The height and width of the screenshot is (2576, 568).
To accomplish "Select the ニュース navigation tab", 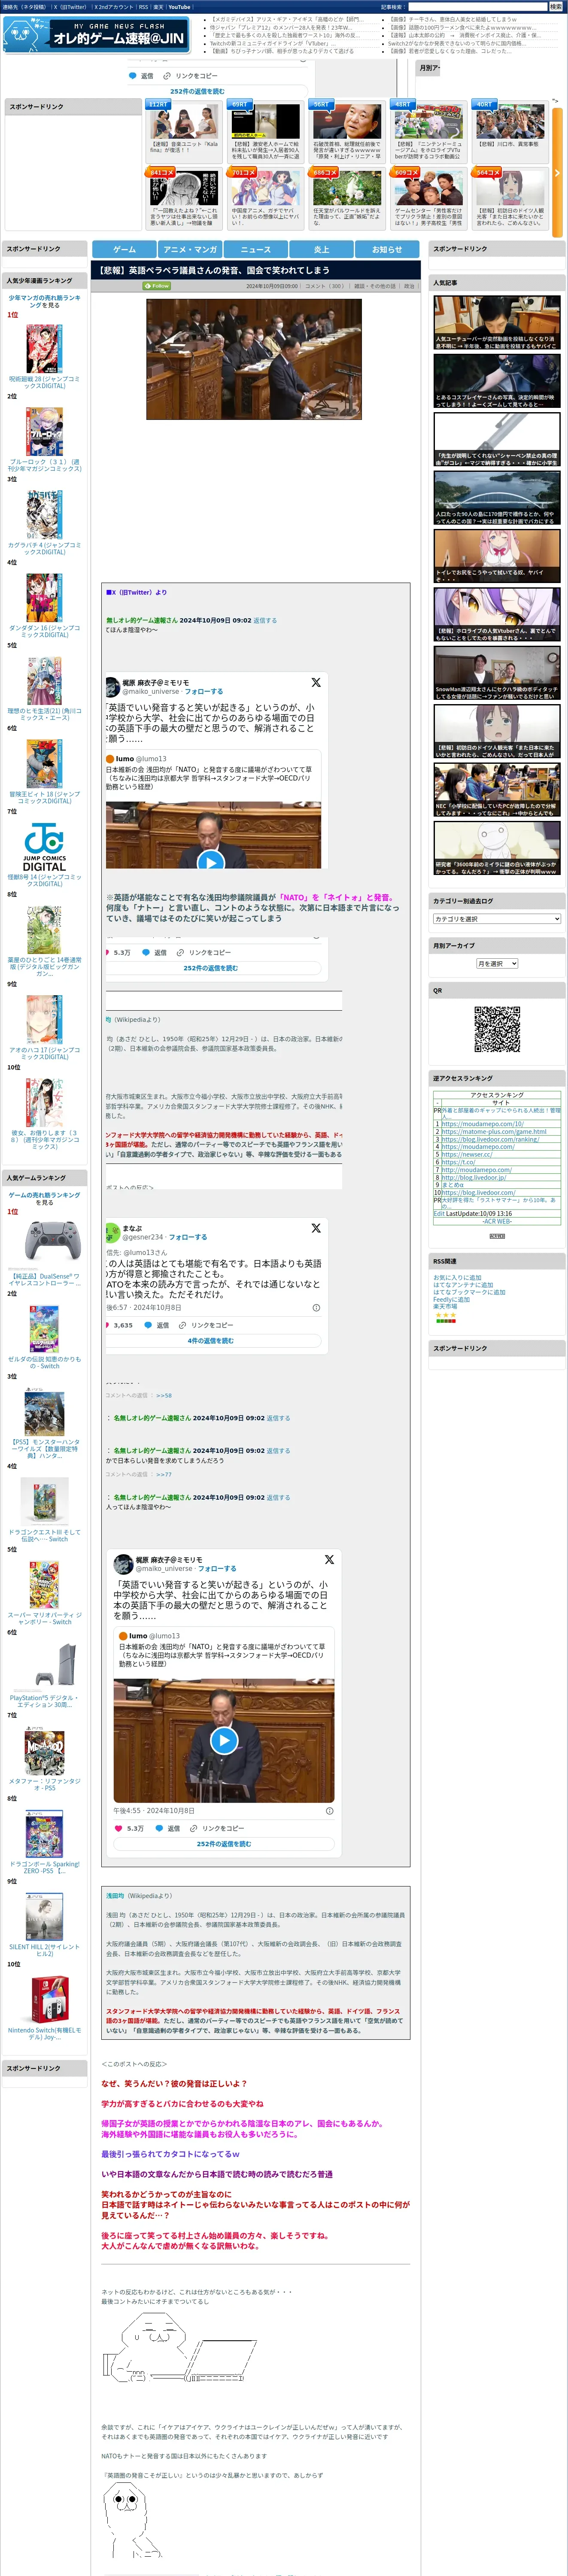I will coord(255,249).
